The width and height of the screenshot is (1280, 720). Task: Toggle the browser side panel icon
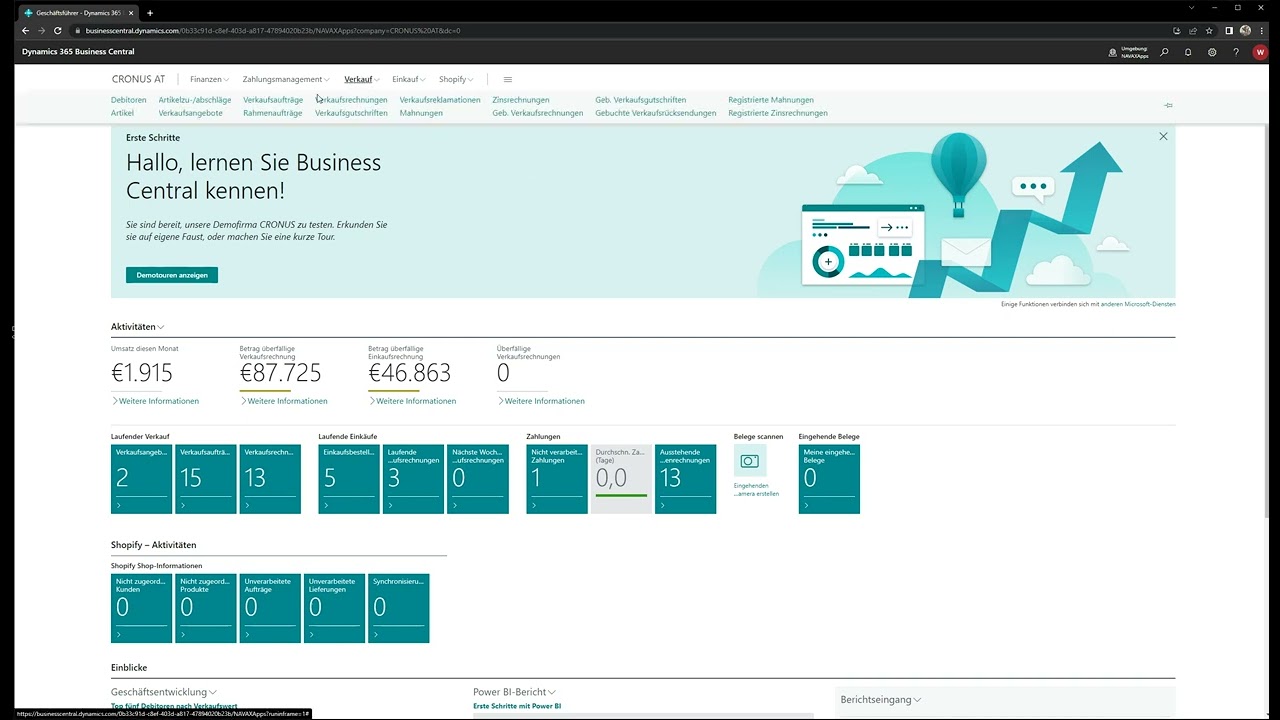tap(1229, 31)
